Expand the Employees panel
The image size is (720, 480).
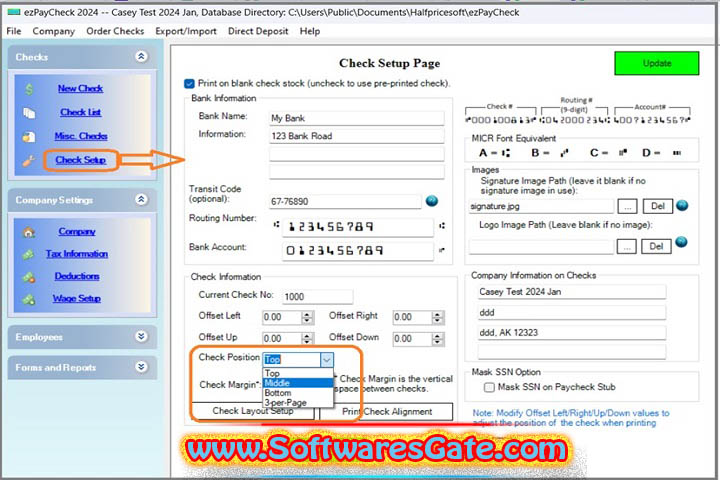click(141, 336)
